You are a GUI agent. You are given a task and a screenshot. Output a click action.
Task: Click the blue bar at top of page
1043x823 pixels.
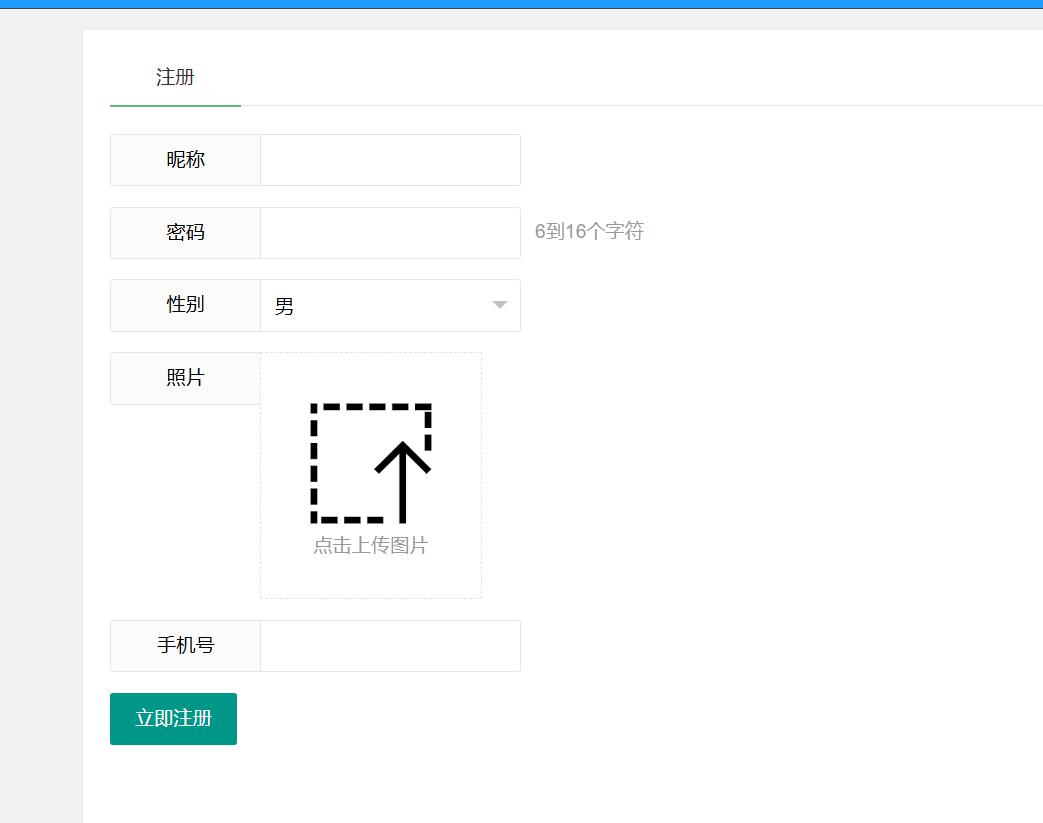520,4
